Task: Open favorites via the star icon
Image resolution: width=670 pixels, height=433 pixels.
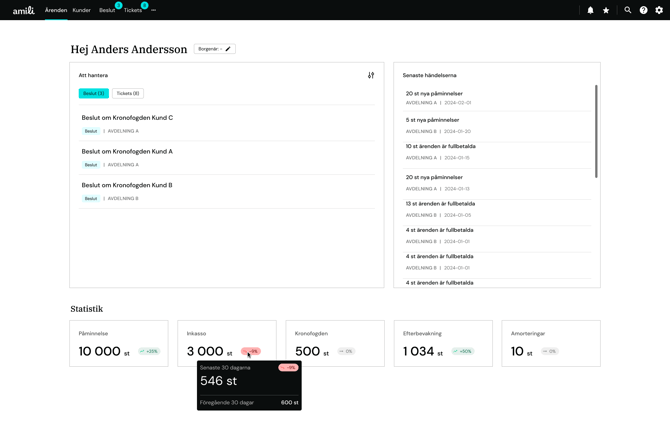Action: (606, 10)
